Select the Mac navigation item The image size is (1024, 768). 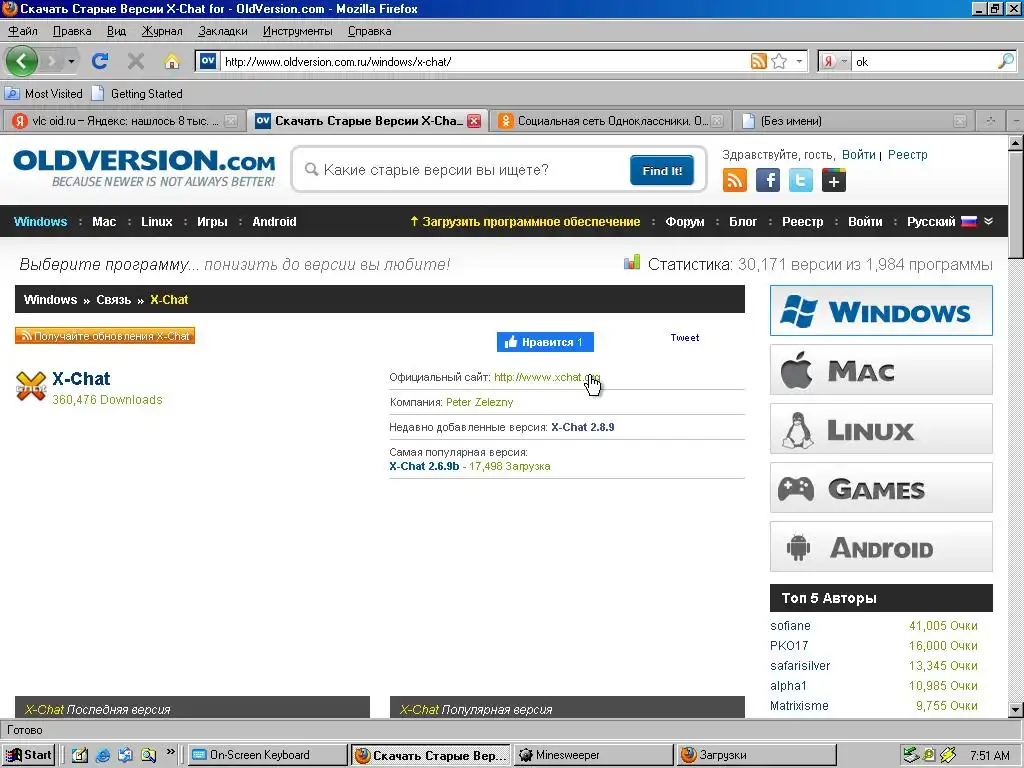[104, 221]
